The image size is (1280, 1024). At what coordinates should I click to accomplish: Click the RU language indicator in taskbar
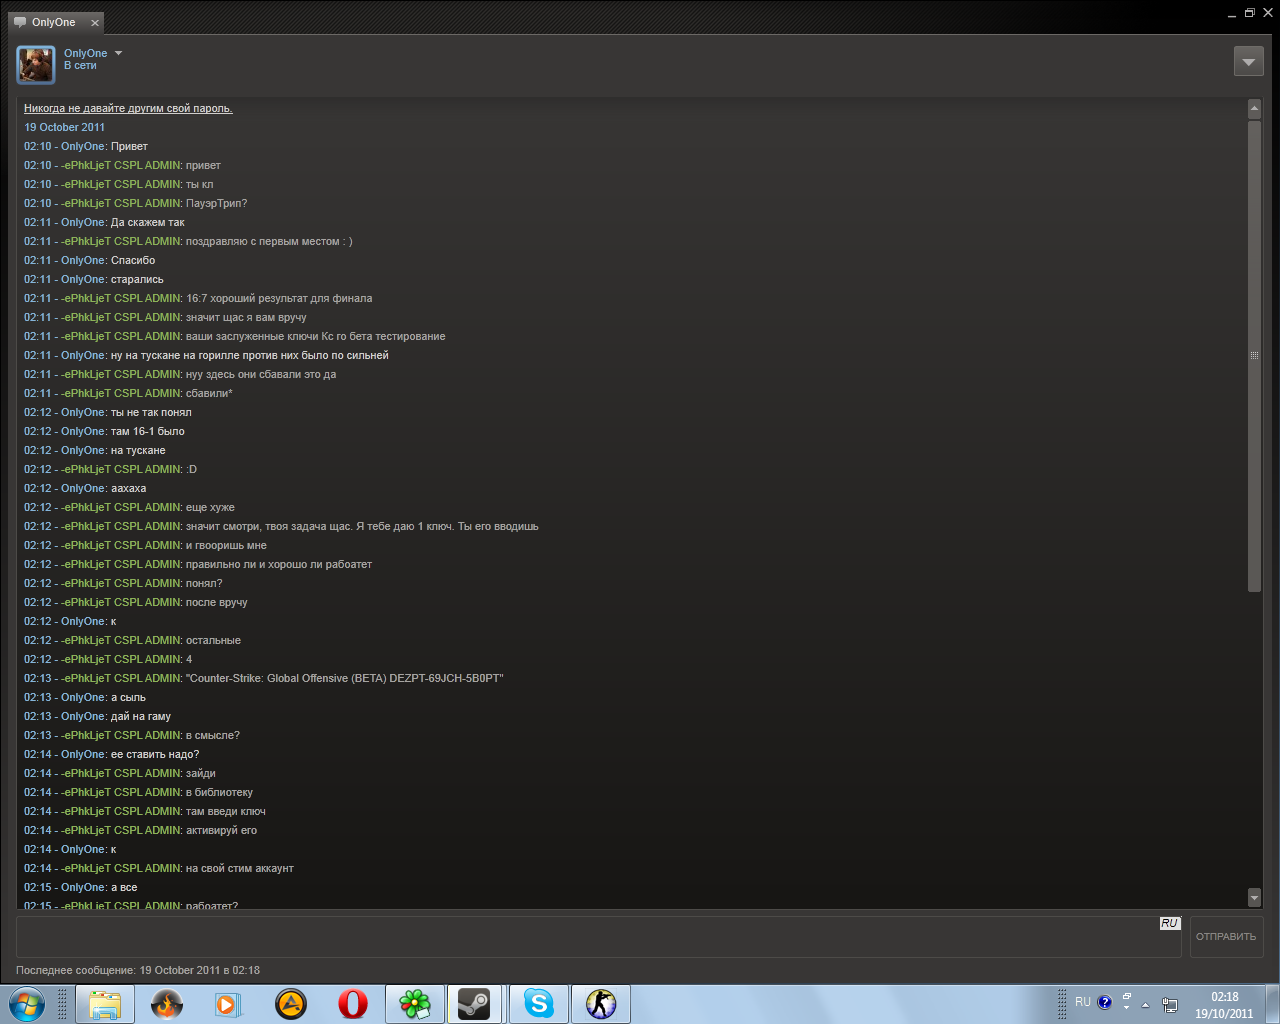1083,1002
